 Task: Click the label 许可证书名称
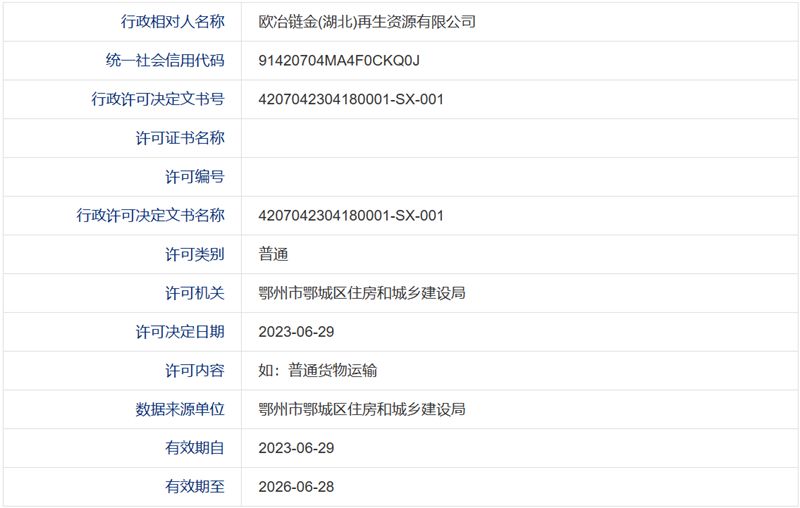[180, 138]
